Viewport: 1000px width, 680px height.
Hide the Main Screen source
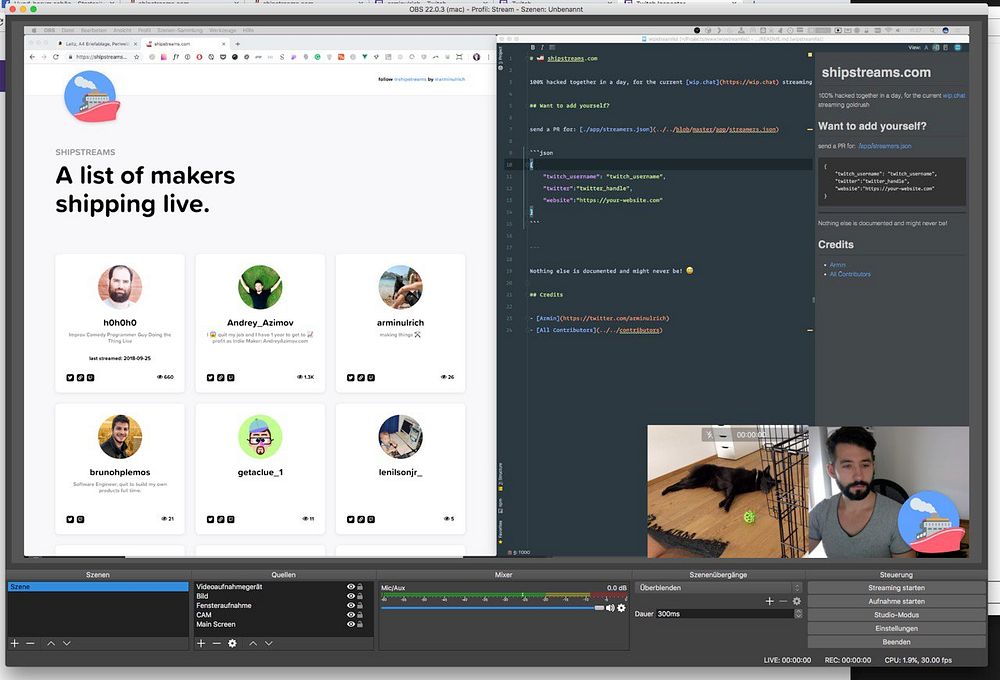[351, 624]
